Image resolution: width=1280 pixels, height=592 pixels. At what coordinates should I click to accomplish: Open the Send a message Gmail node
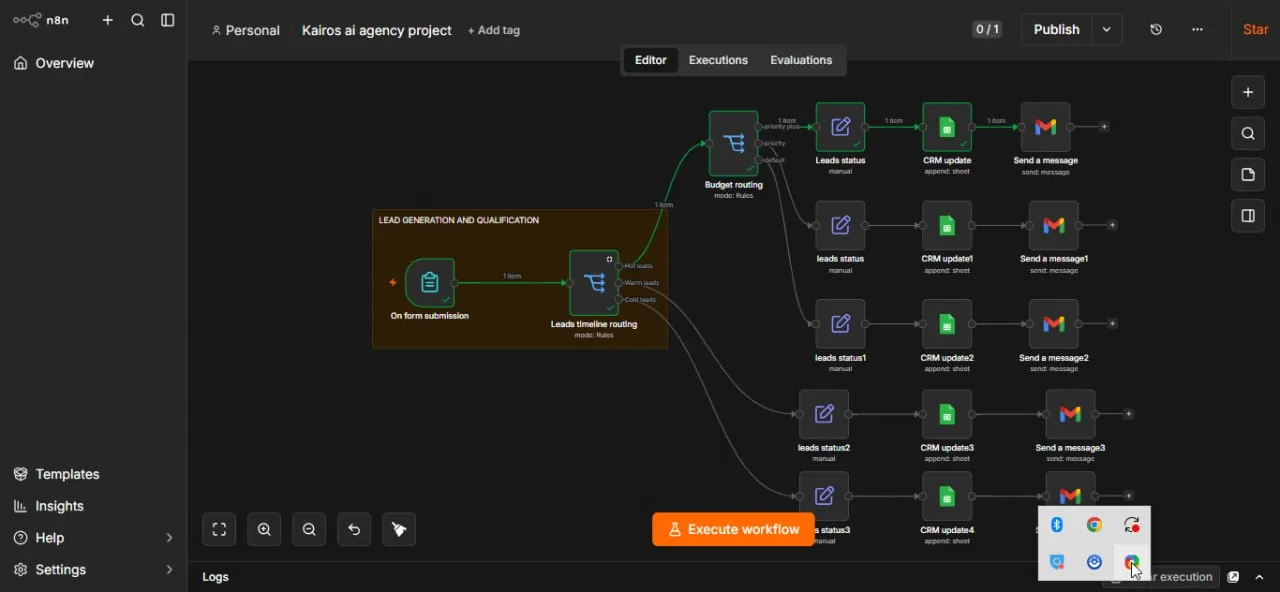1046,127
